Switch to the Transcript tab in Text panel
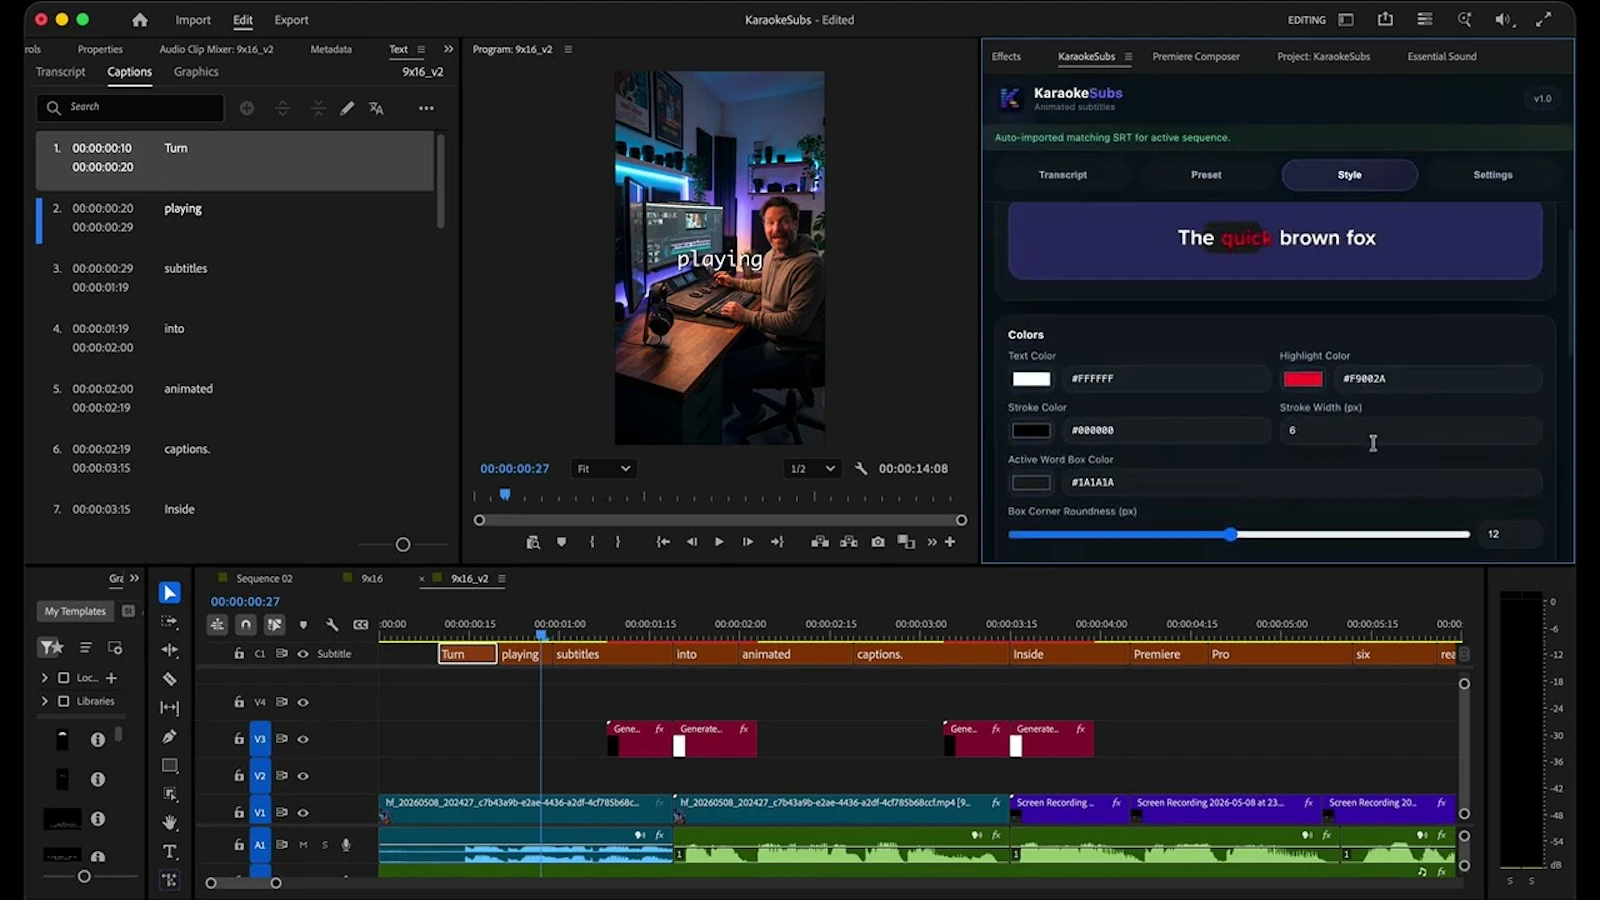The image size is (1600, 900). [x=61, y=72]
